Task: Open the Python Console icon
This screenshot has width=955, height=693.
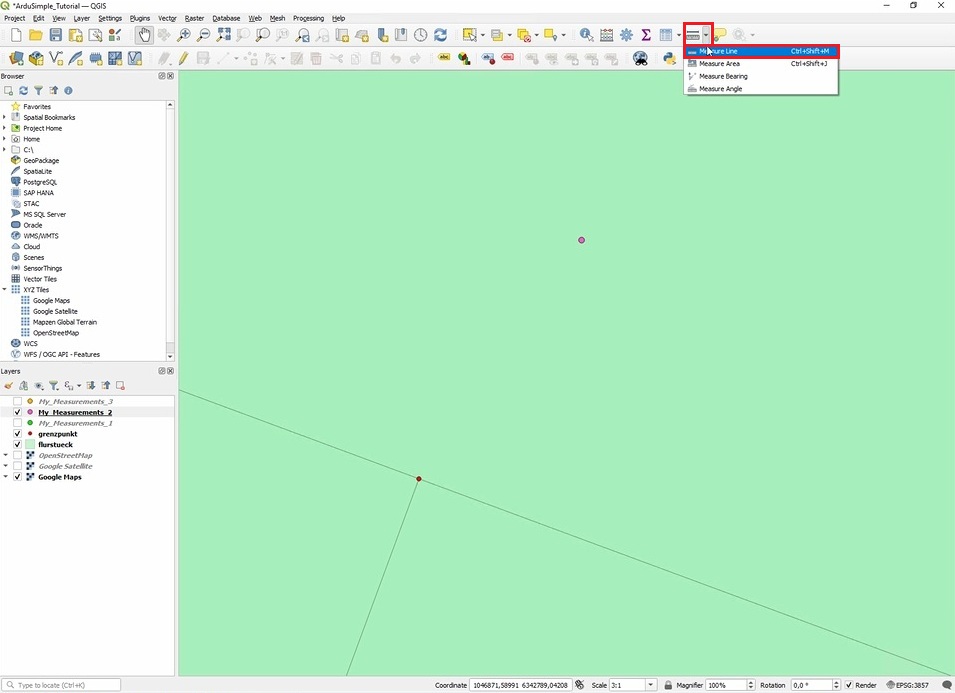Action: (670, 58)
